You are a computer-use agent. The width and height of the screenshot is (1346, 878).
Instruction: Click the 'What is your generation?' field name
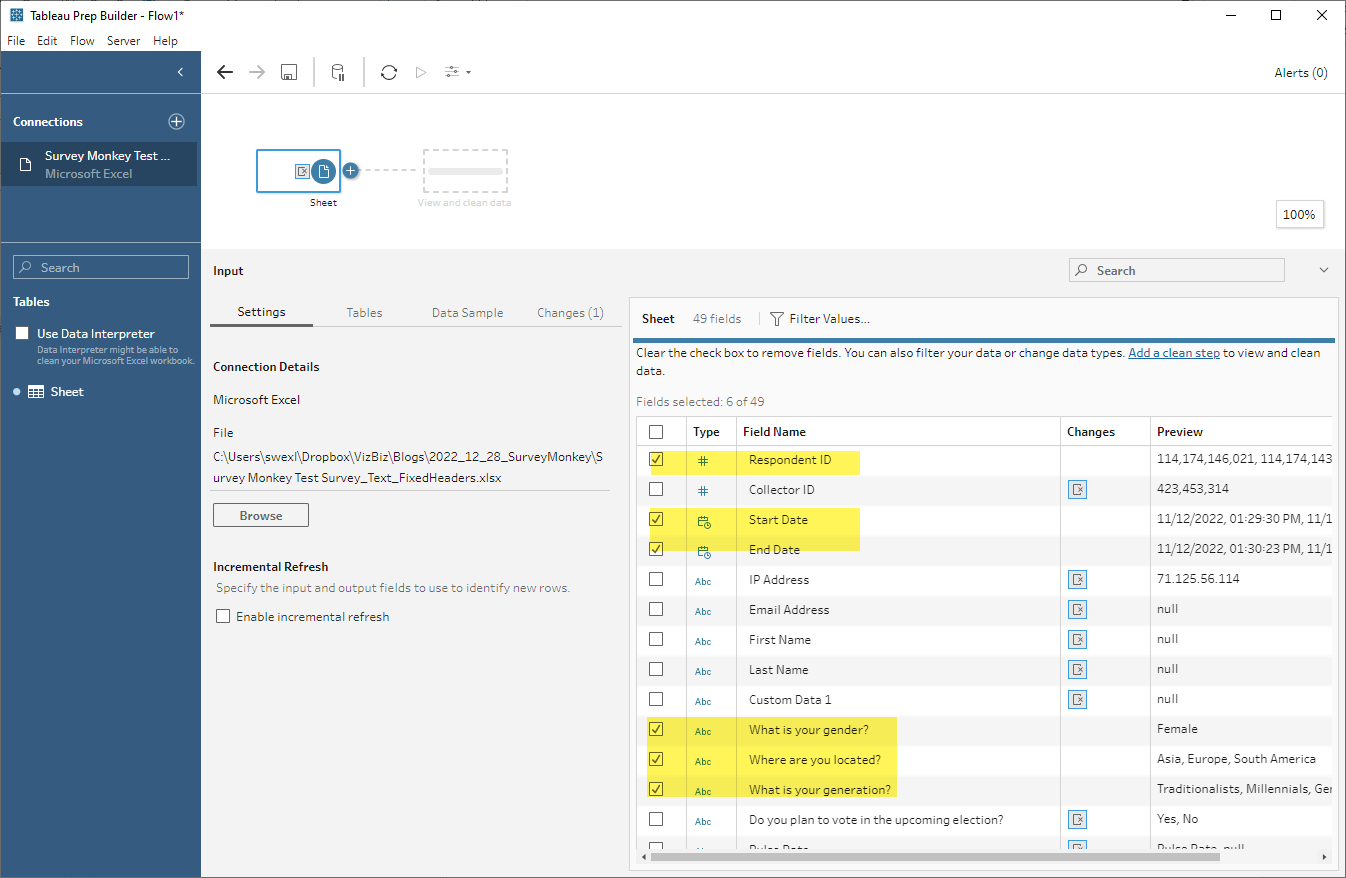coord(820,789)
